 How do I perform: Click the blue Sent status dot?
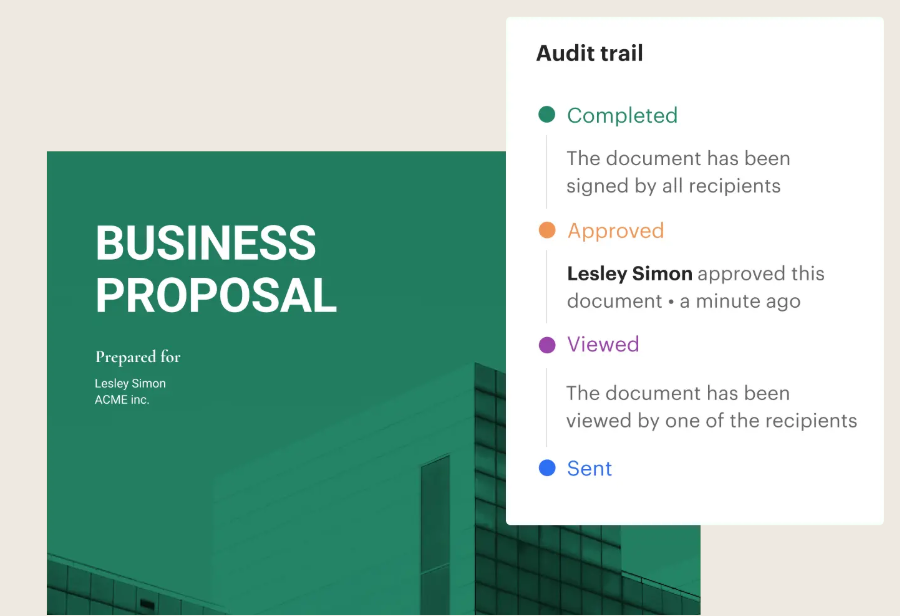click(x=547, y=468)
